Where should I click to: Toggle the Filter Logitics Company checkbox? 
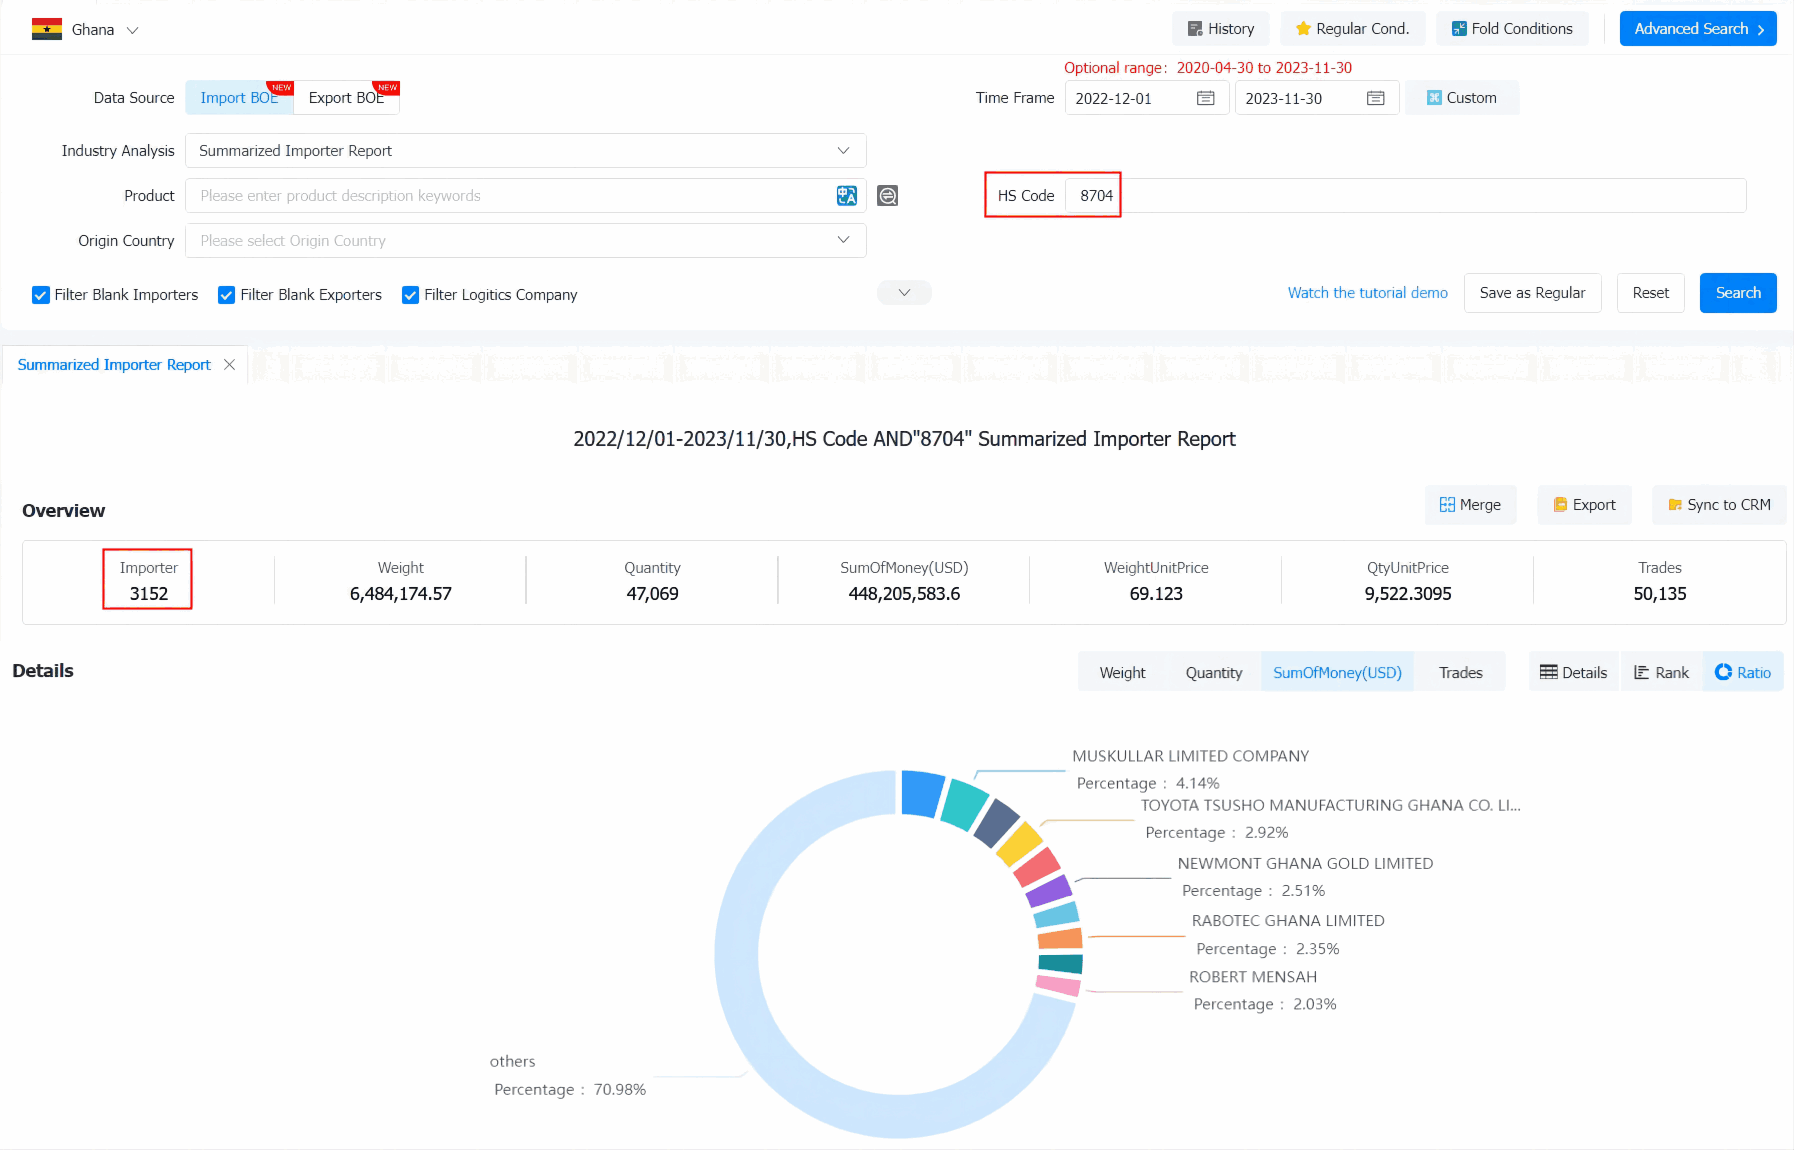click(410, 295)
